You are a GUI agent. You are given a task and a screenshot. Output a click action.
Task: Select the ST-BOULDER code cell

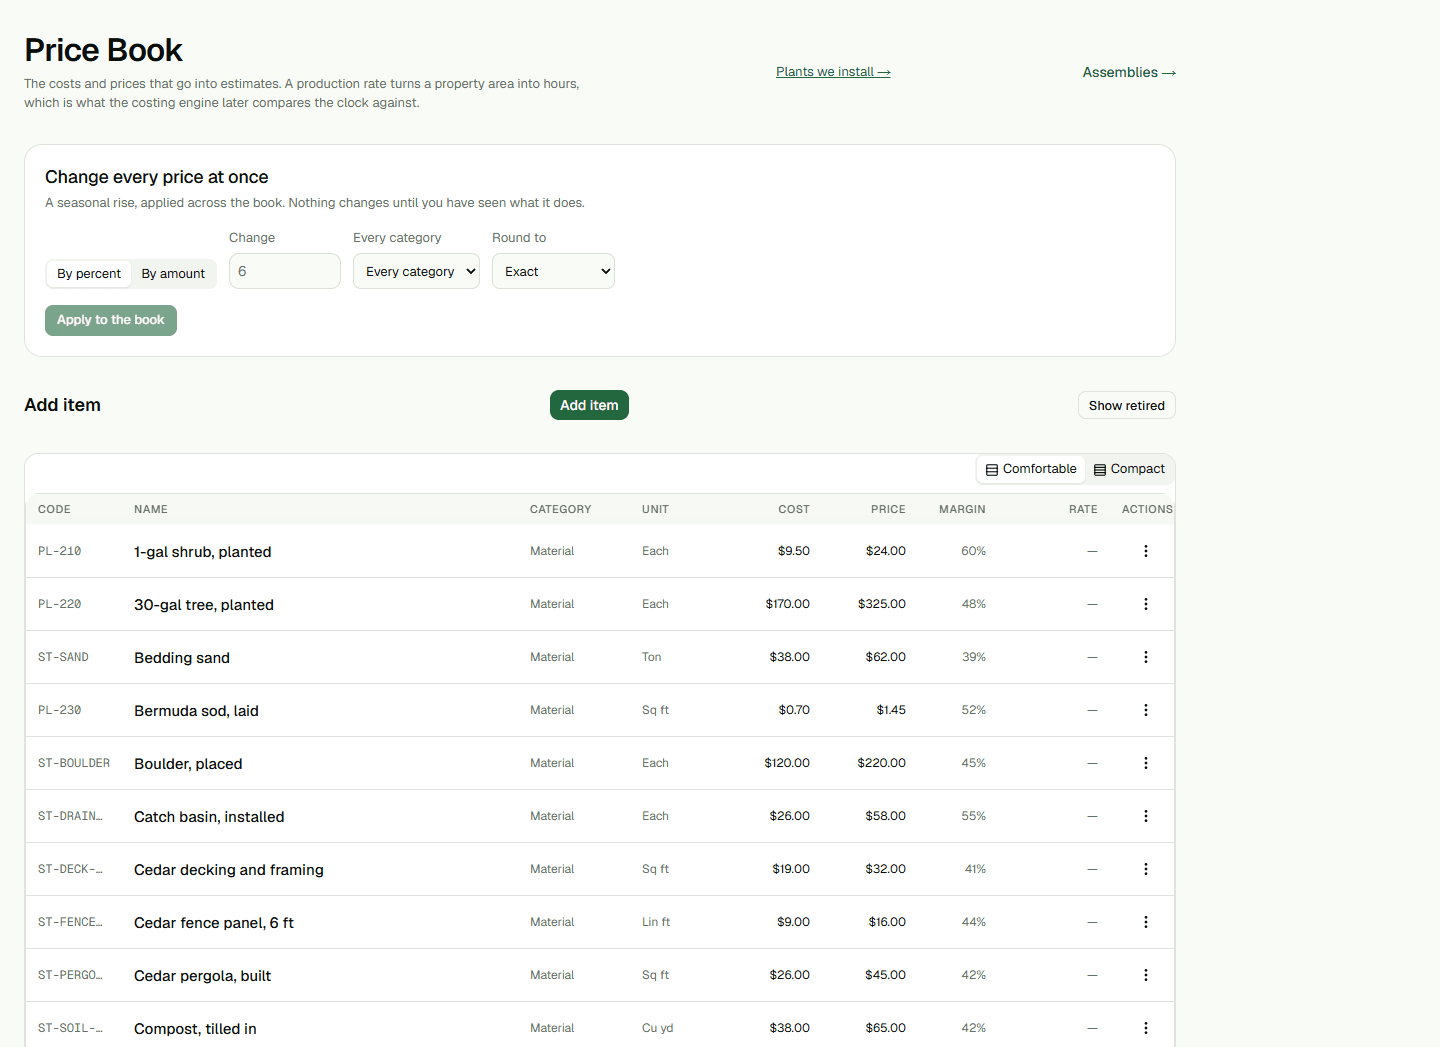tap(74, 763)
